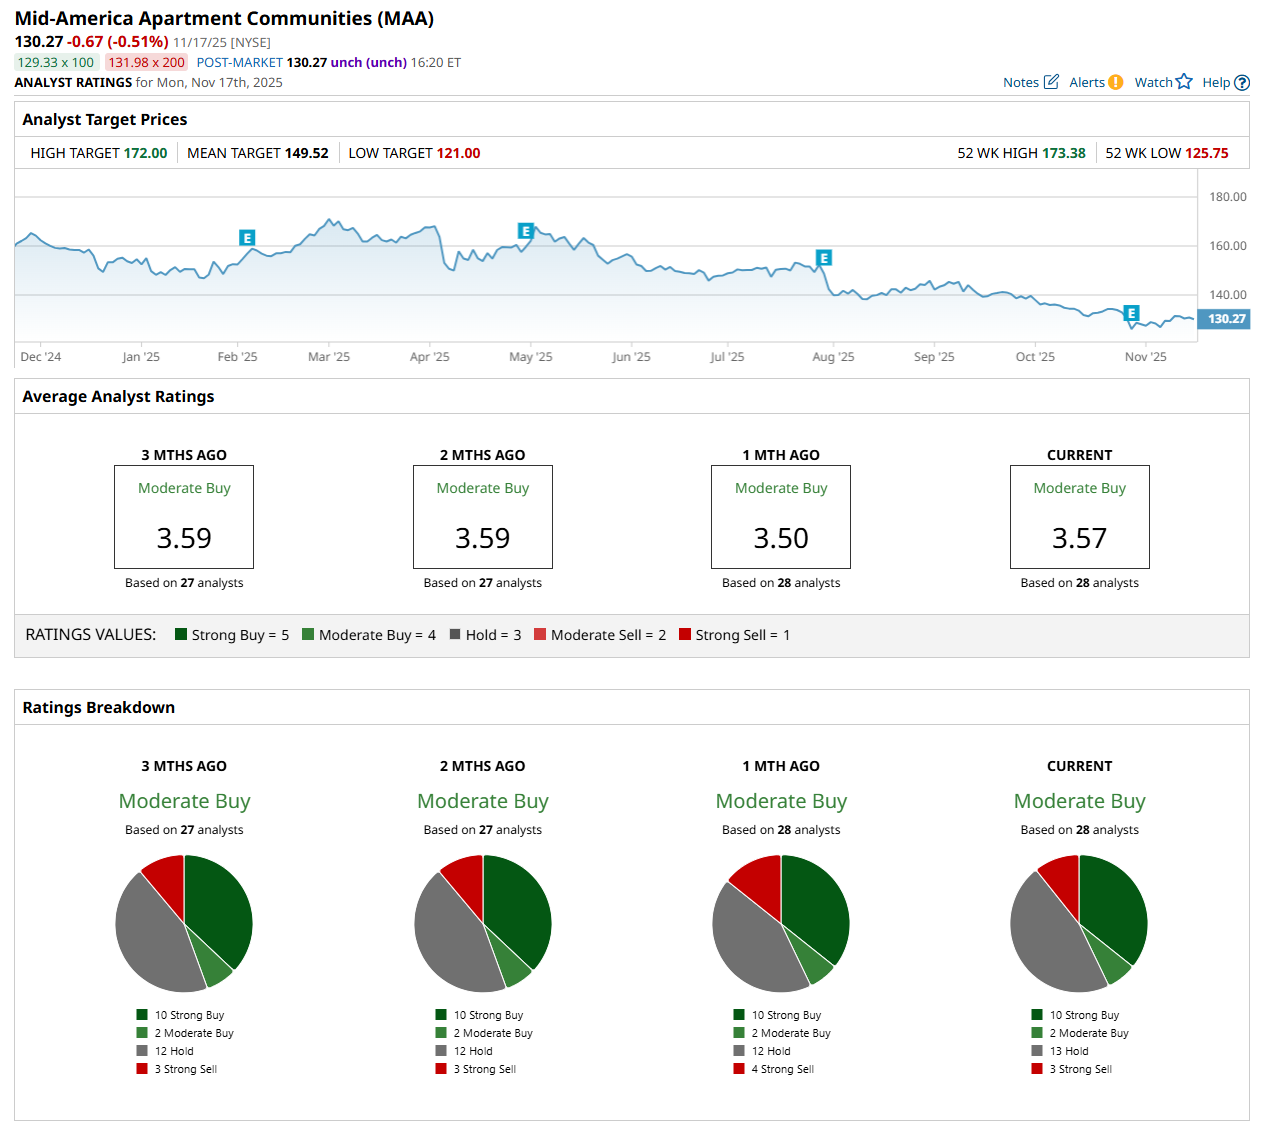
Task: Click the earnings marker near May '25
Action: coord(525,231)
